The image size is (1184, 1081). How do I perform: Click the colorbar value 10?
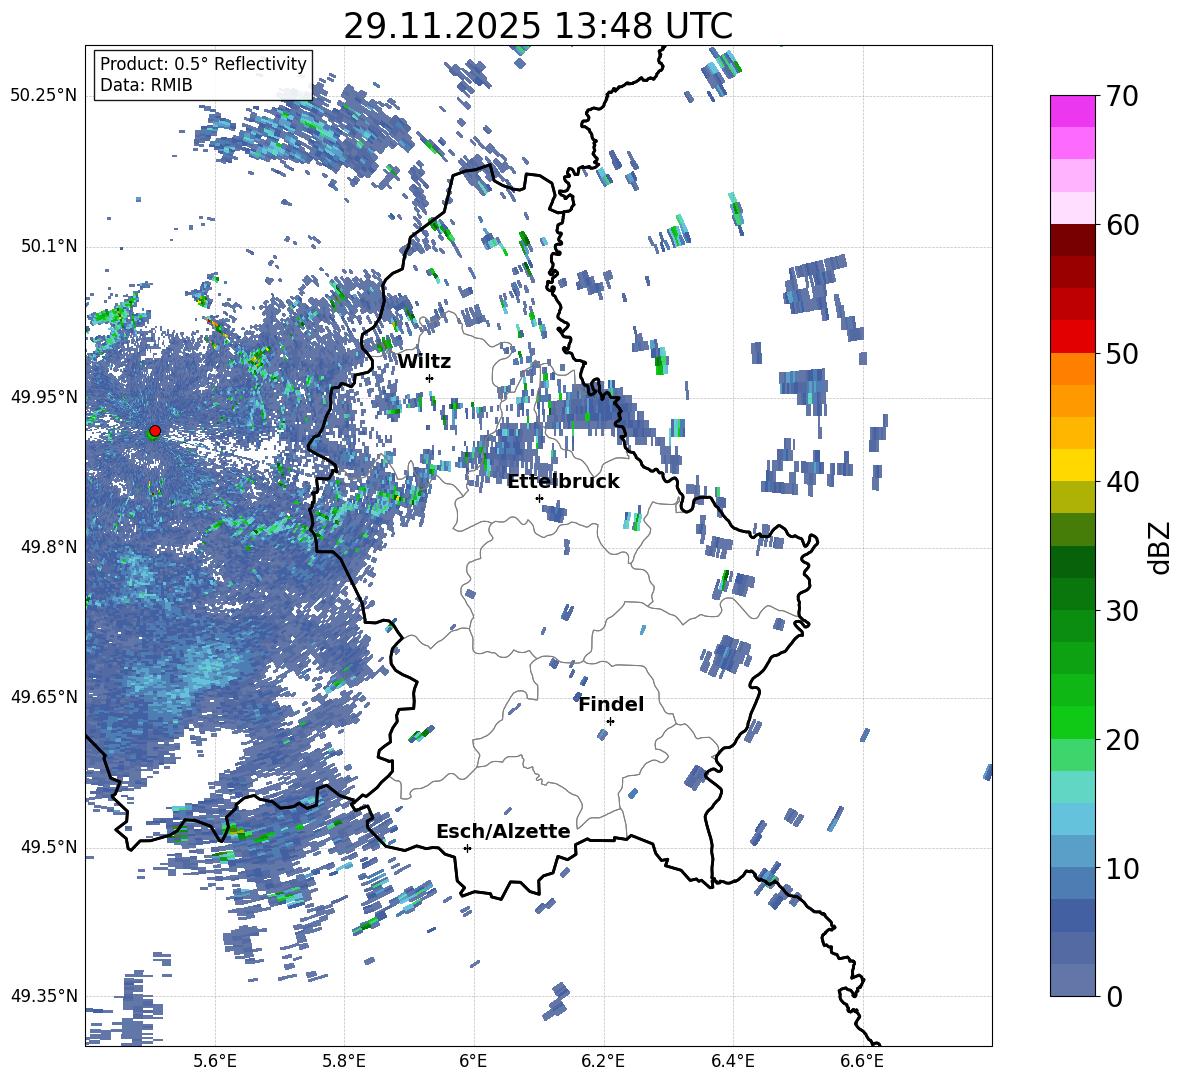click(x=1122, y=868)
